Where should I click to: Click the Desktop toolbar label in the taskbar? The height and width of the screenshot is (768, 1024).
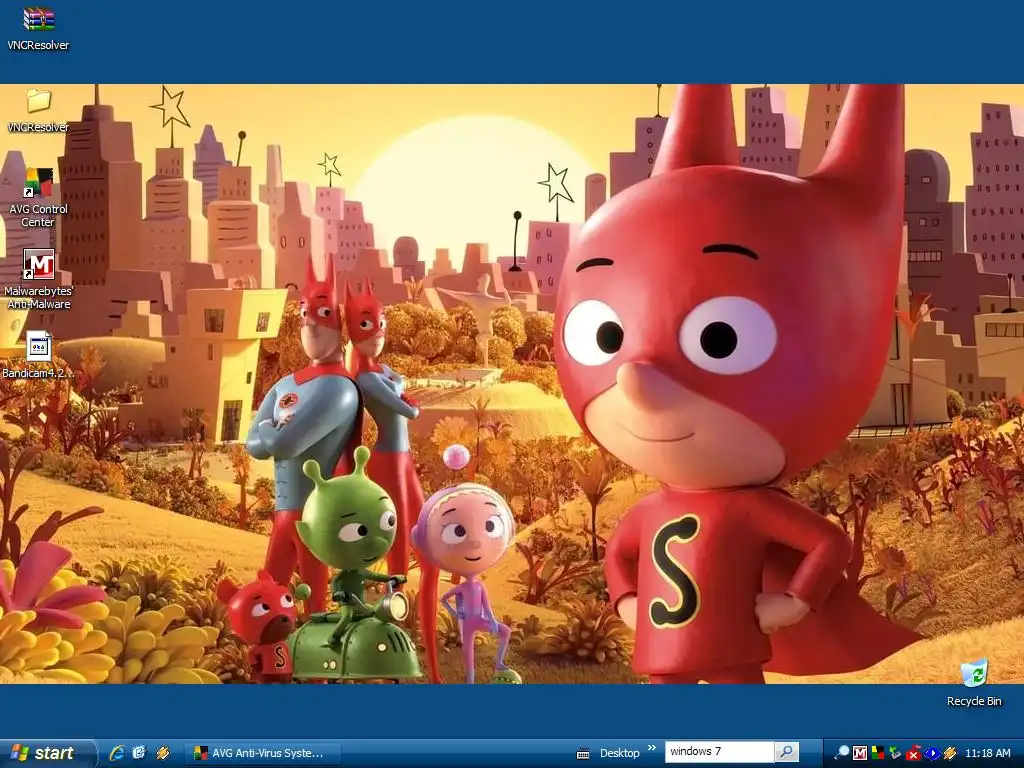click(x=620, y=753)
